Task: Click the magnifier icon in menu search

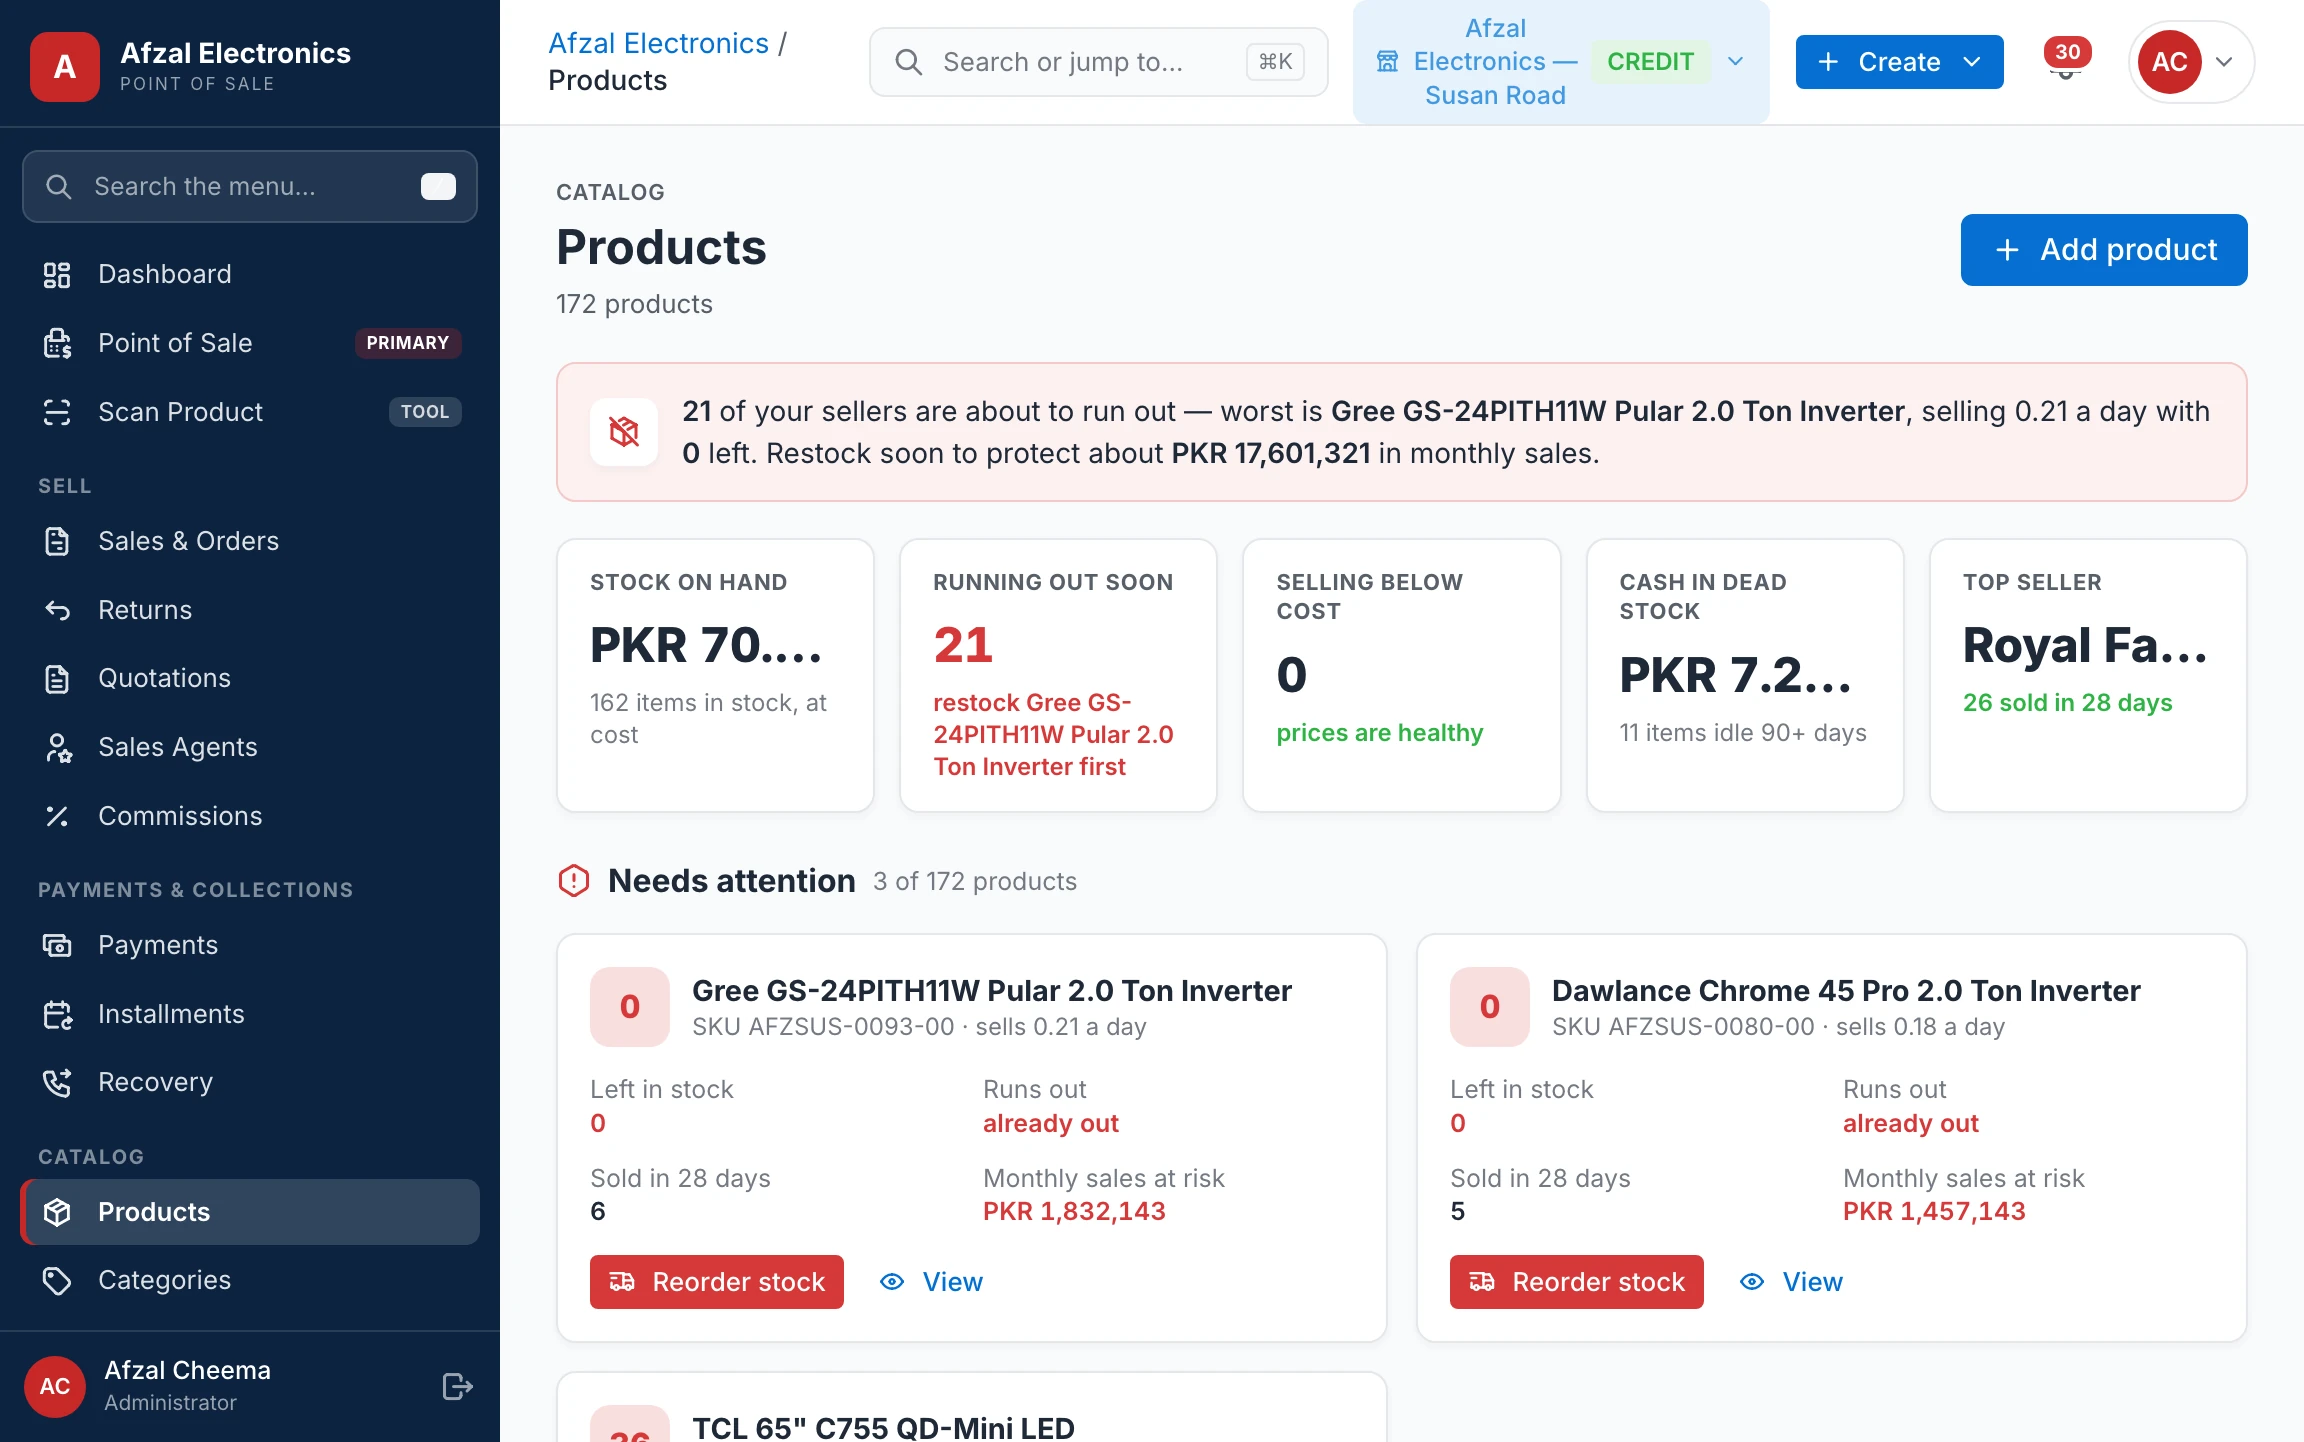Action: tap(59, 186)
